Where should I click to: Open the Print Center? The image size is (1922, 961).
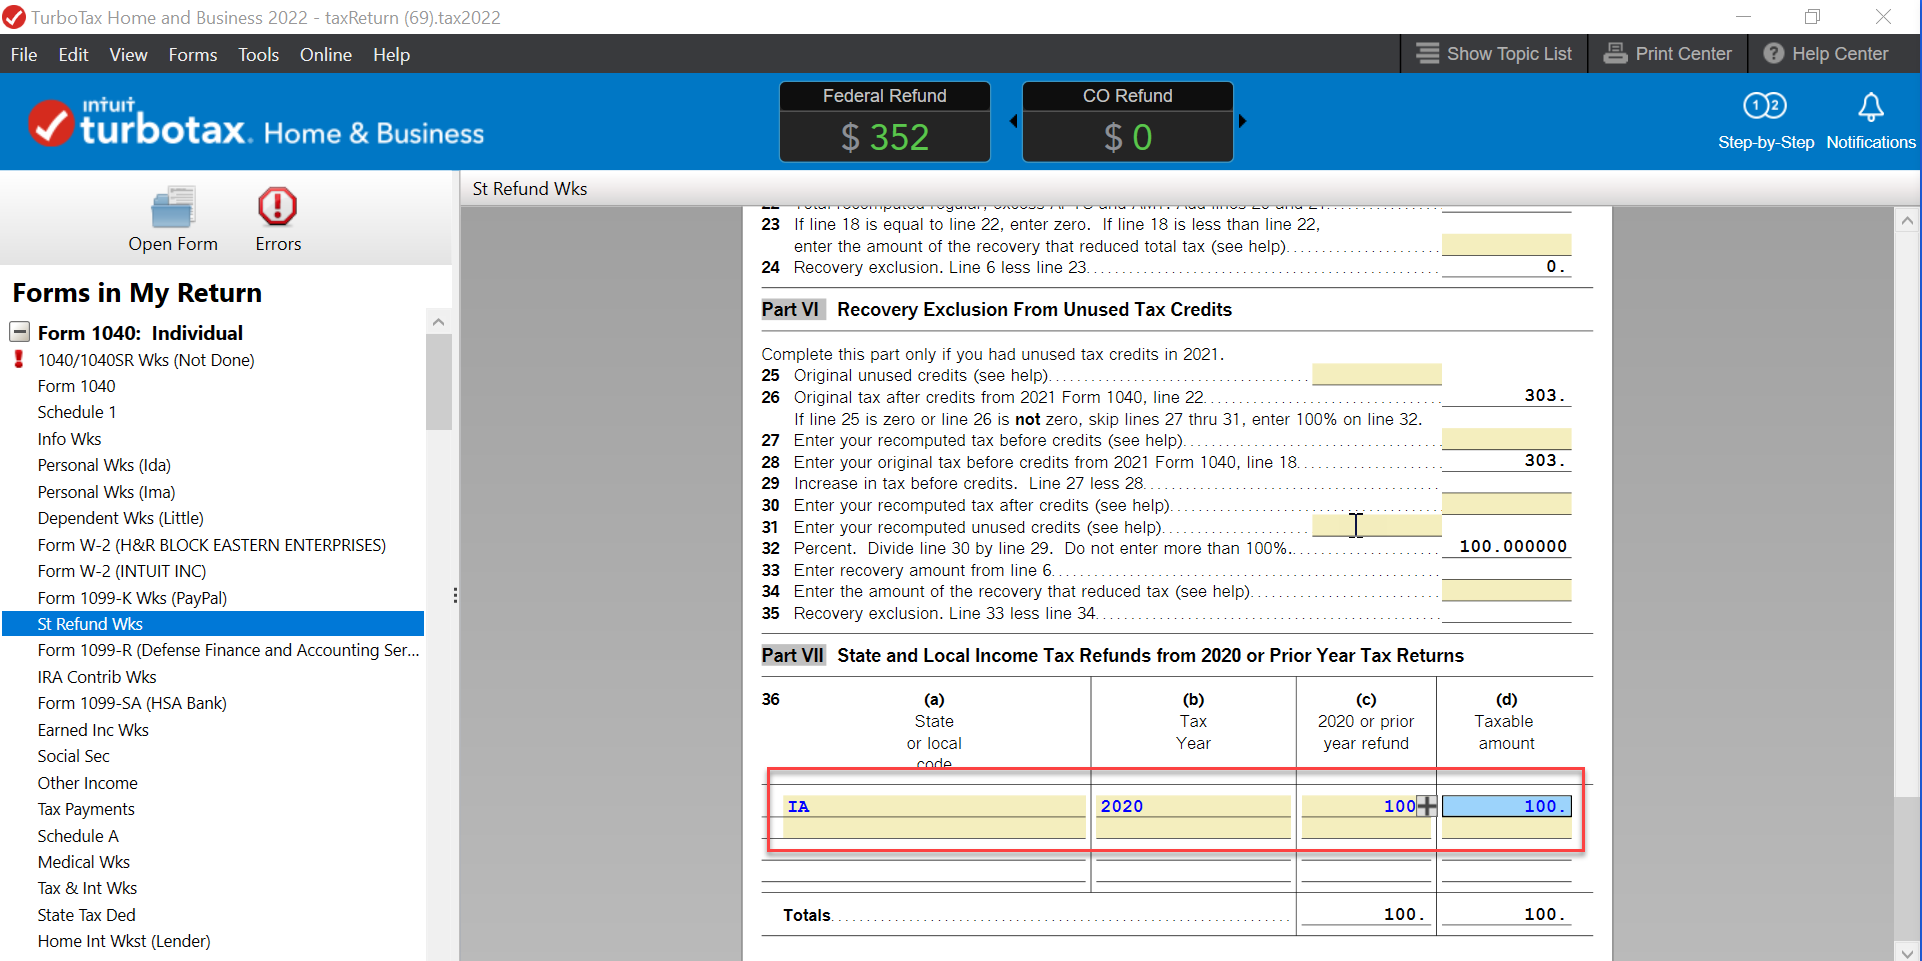click(x=1667, y=54)
